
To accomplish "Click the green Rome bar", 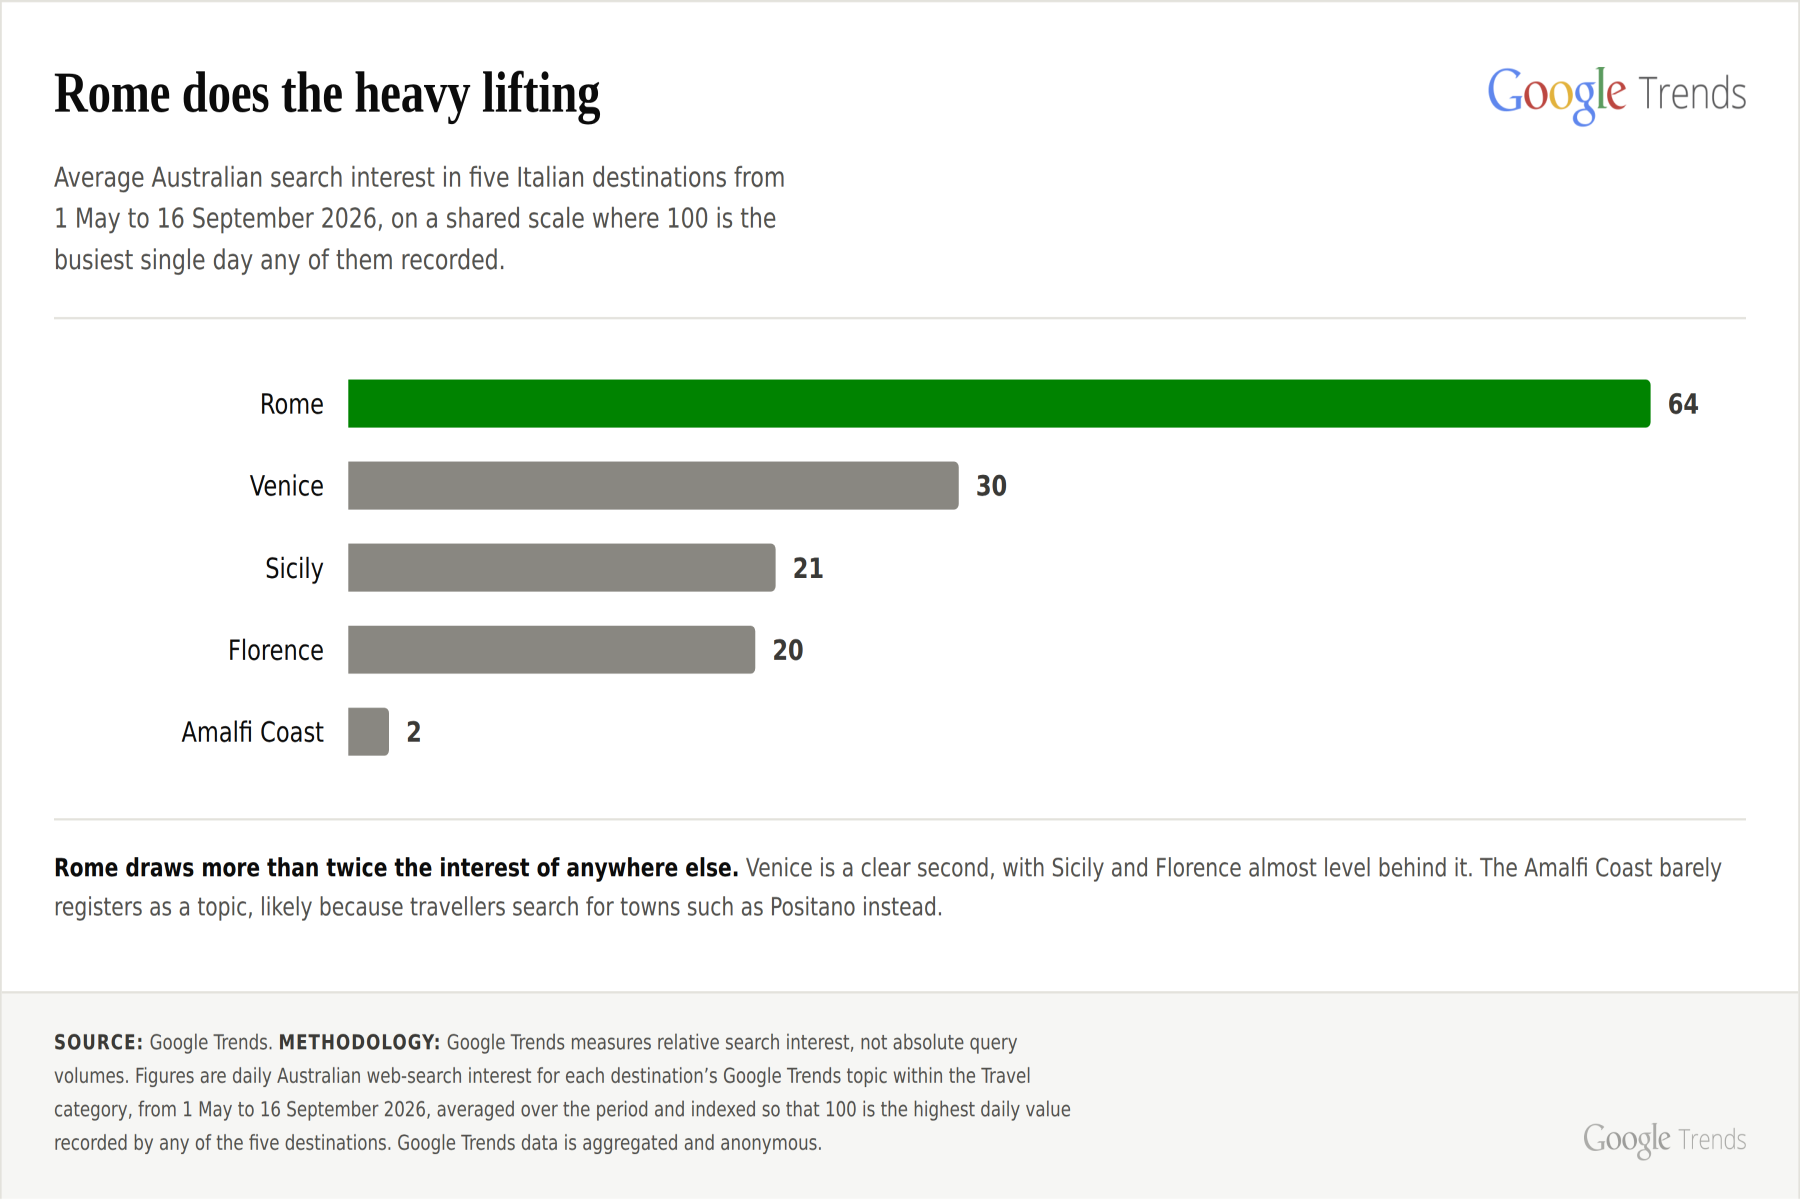I will (x=999, y=404).
